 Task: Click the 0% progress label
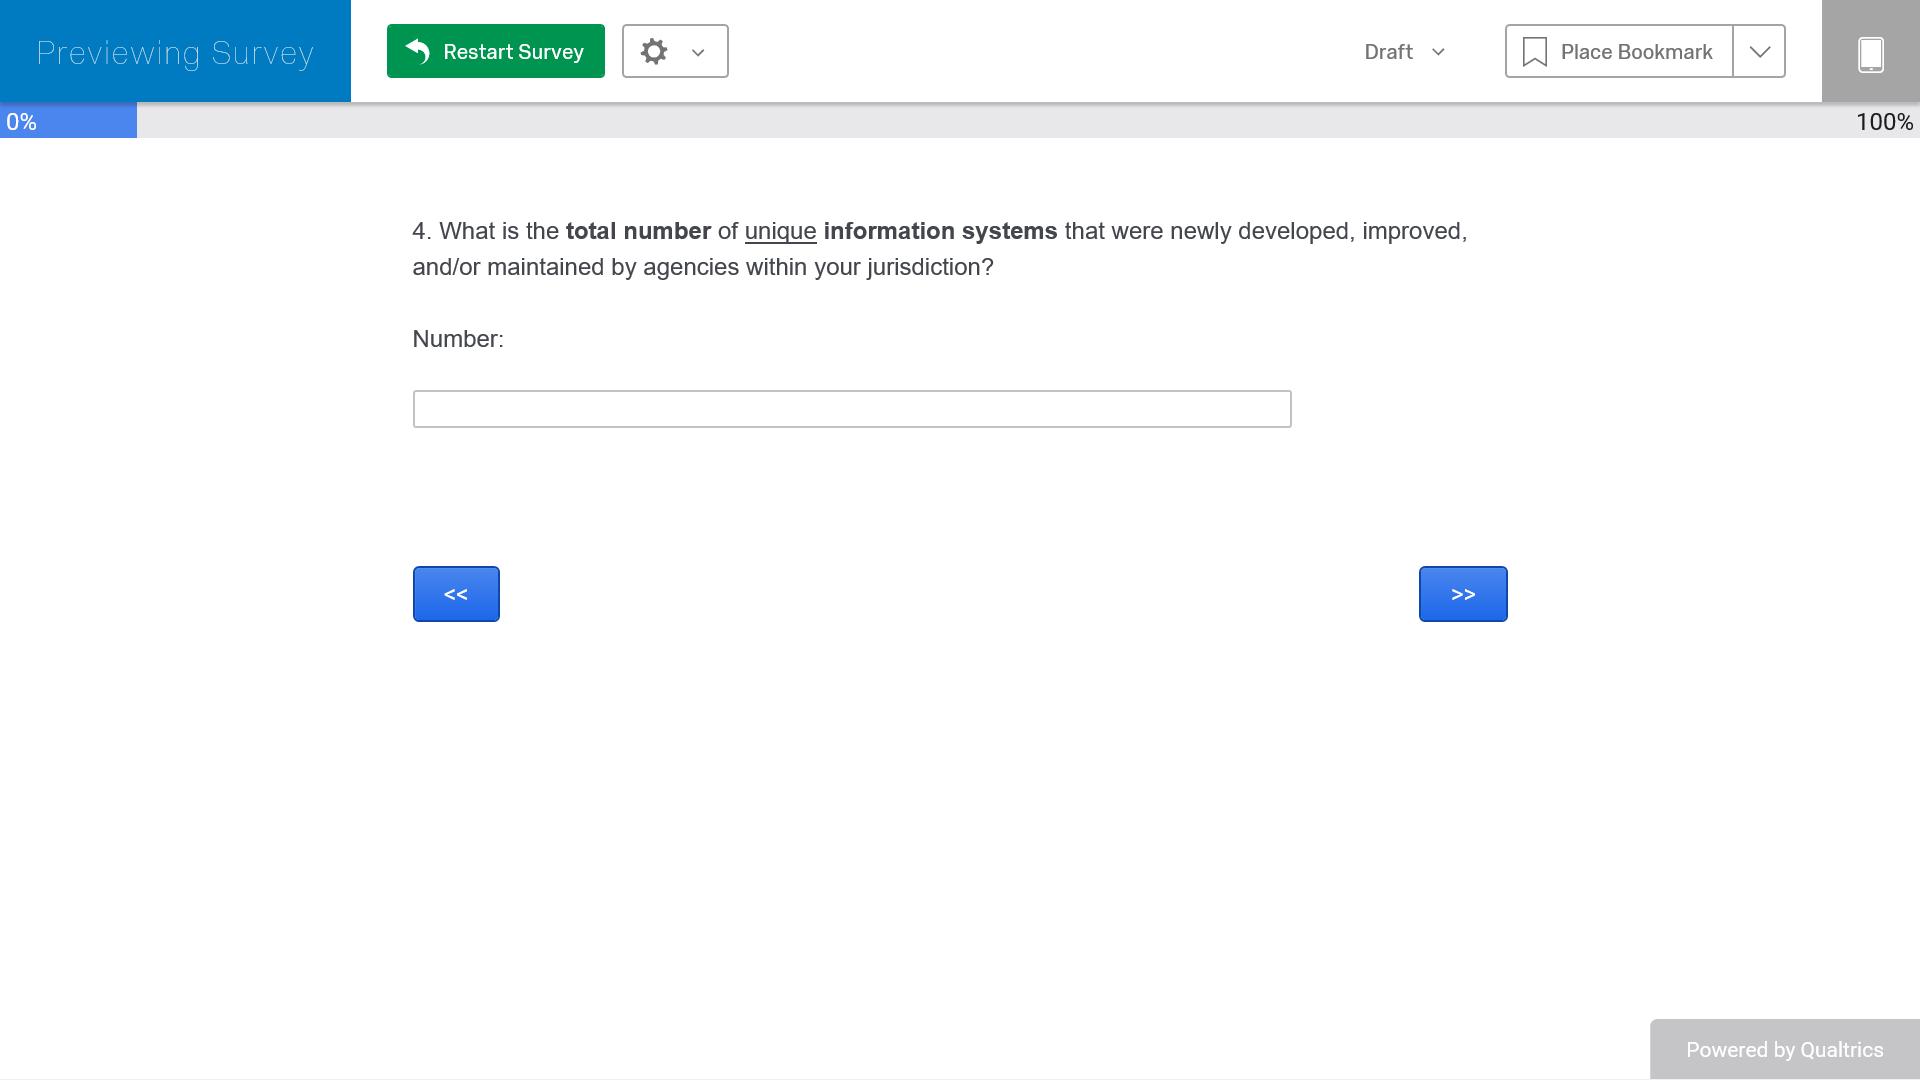tap(21, 122)
